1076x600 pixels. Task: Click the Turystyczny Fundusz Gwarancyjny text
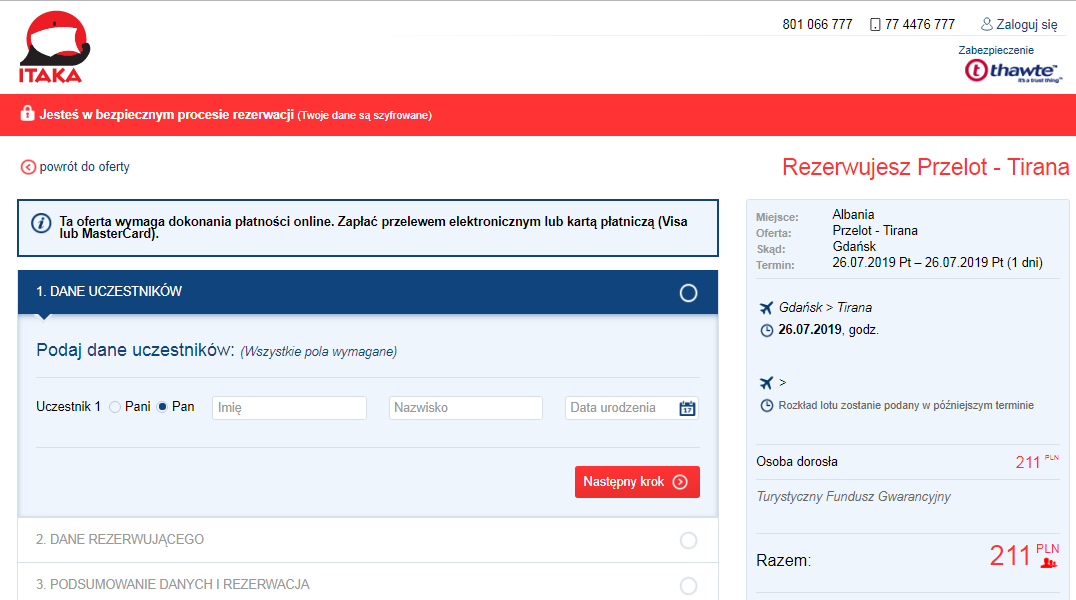[x=853, y=496]
